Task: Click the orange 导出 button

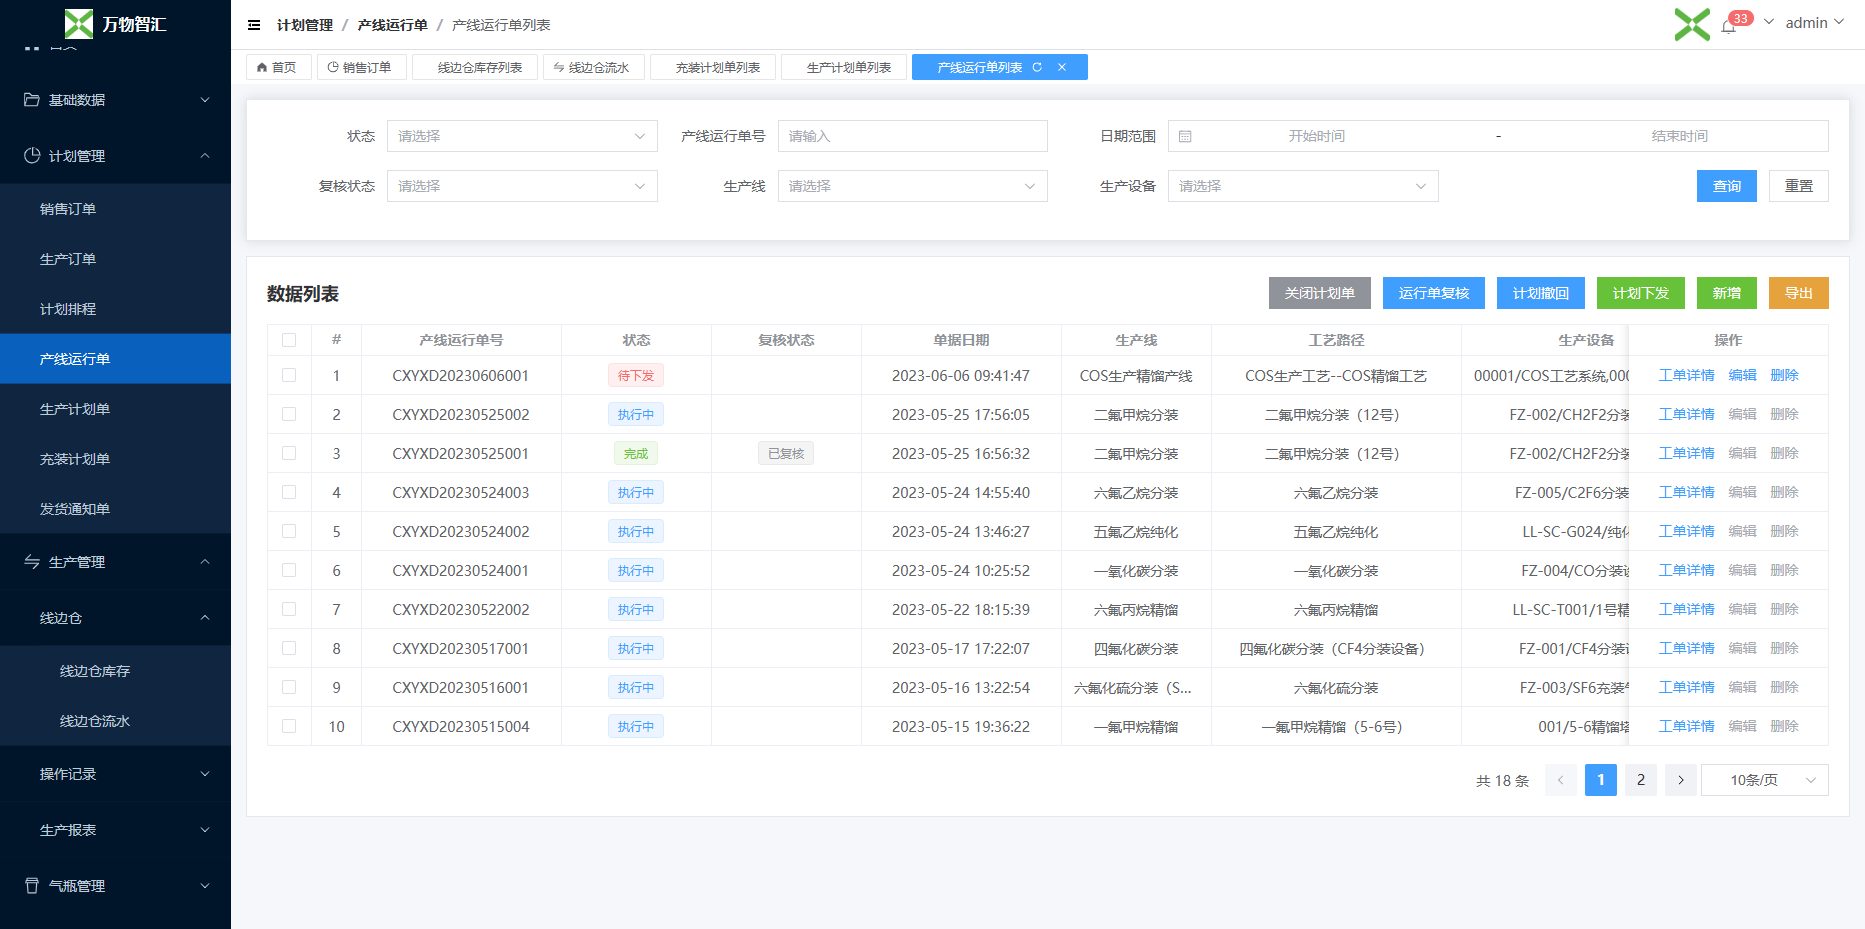Action: pyautogui.click(x=1798, y=293)
